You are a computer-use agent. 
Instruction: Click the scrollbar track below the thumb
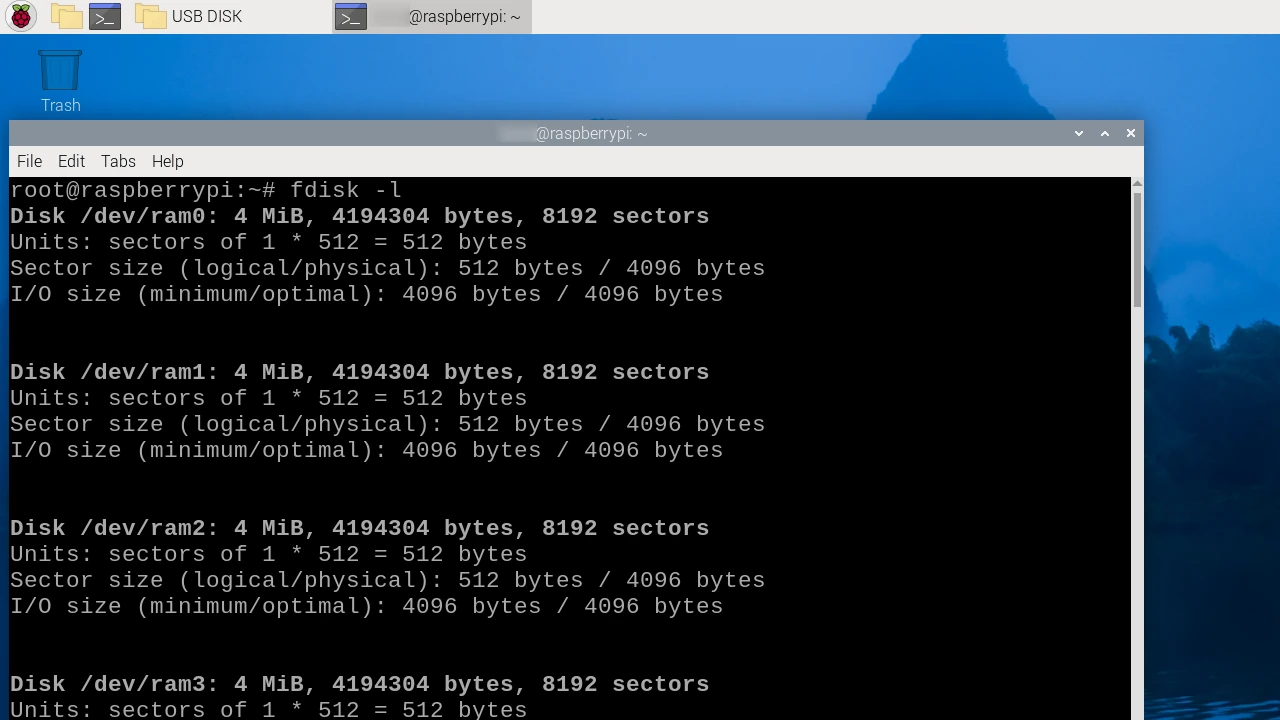(1137, 500)
